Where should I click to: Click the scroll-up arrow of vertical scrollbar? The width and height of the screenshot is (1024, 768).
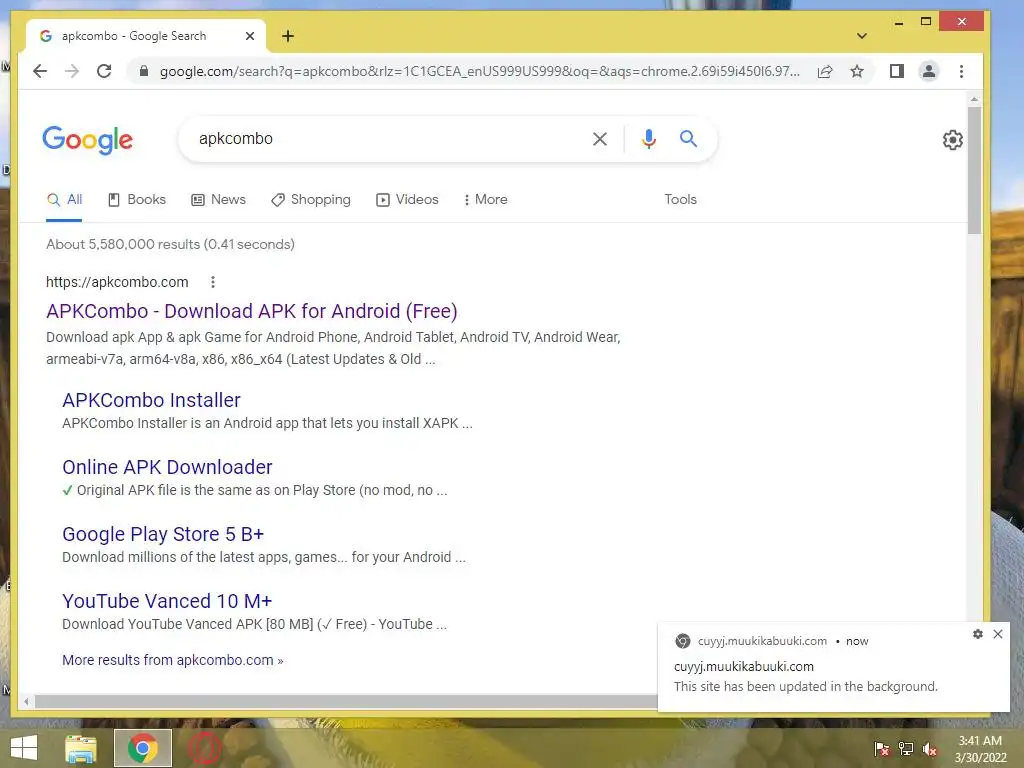click(974, 100)
